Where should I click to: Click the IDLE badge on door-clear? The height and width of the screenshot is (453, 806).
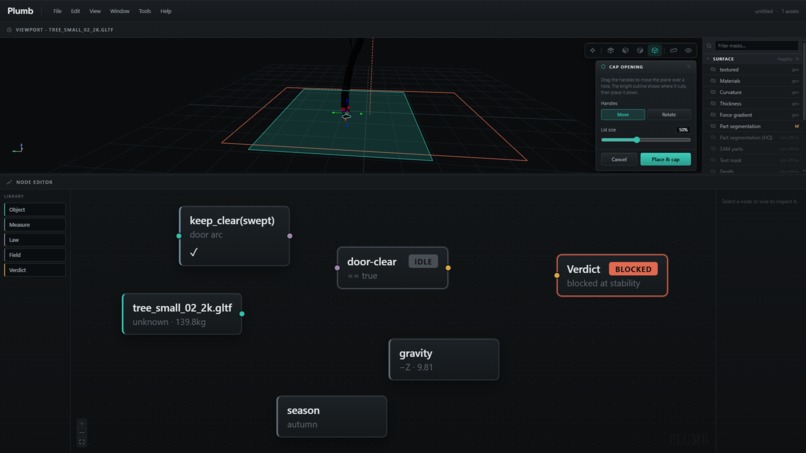pos(423,262)
